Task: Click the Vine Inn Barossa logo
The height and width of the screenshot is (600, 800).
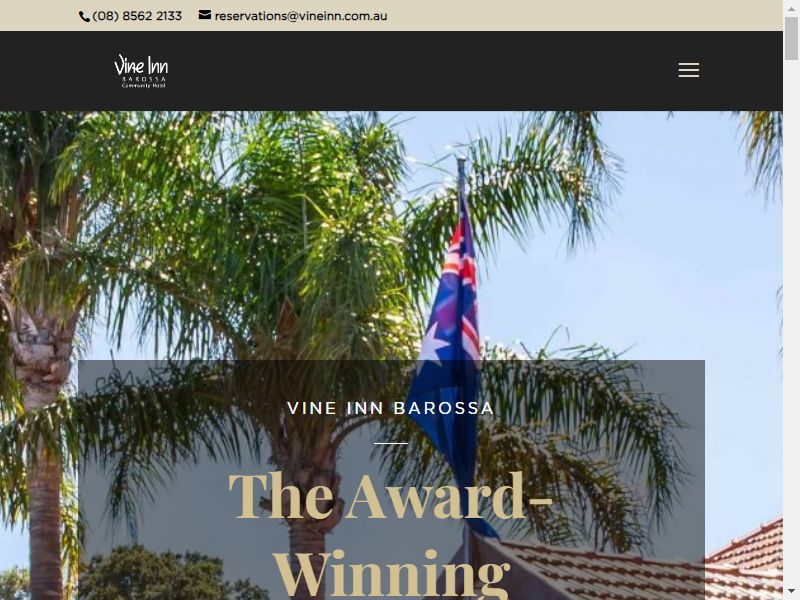Action: [x=141, y=71]
